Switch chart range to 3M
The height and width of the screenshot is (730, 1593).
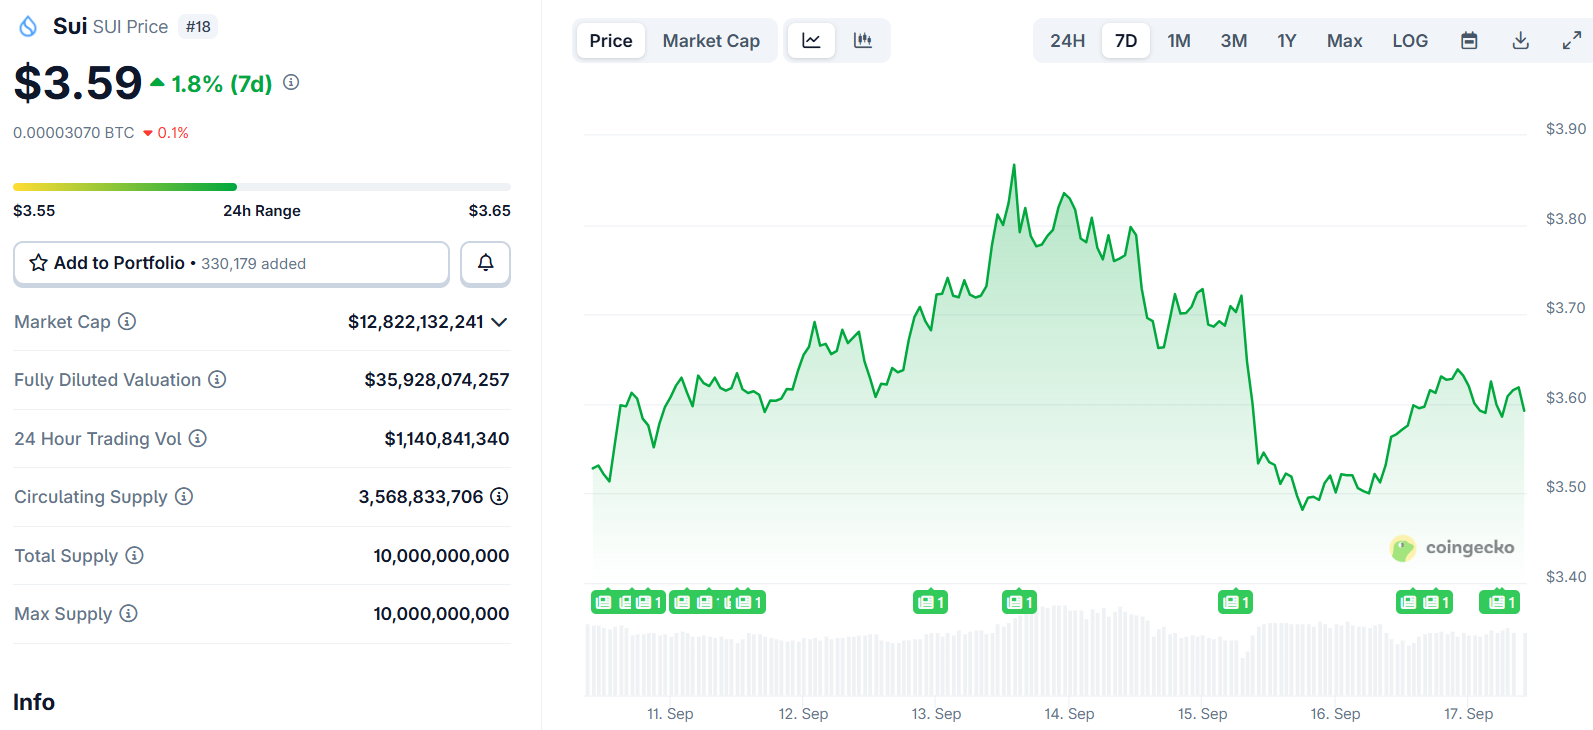[1234, 41]
